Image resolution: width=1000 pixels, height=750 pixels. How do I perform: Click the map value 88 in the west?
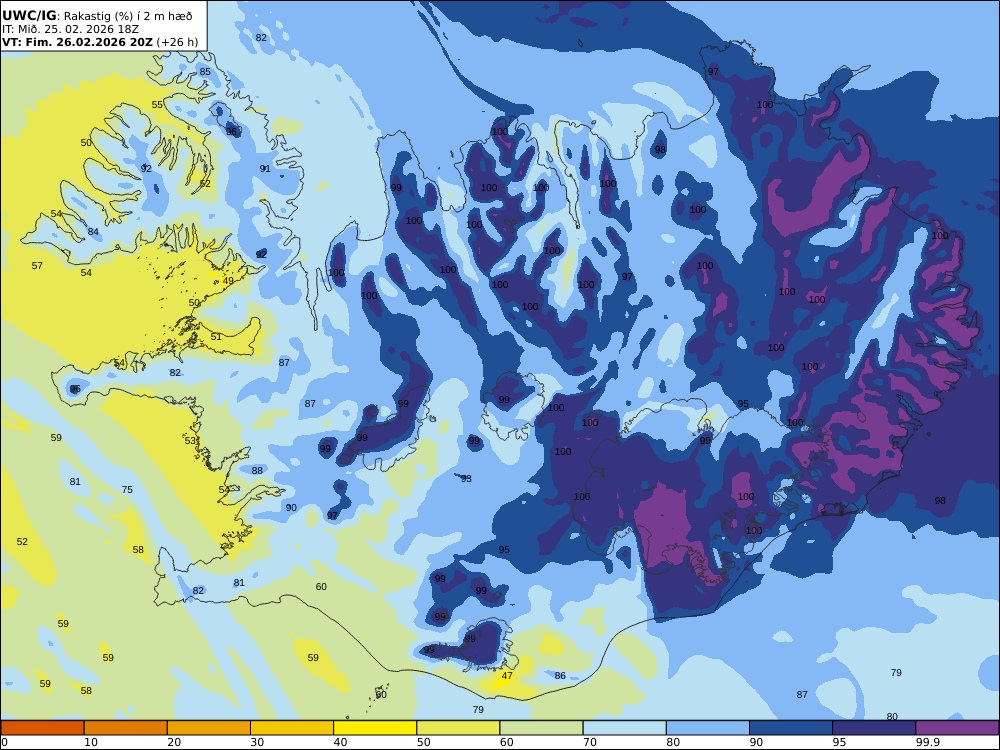coord(257,471)
